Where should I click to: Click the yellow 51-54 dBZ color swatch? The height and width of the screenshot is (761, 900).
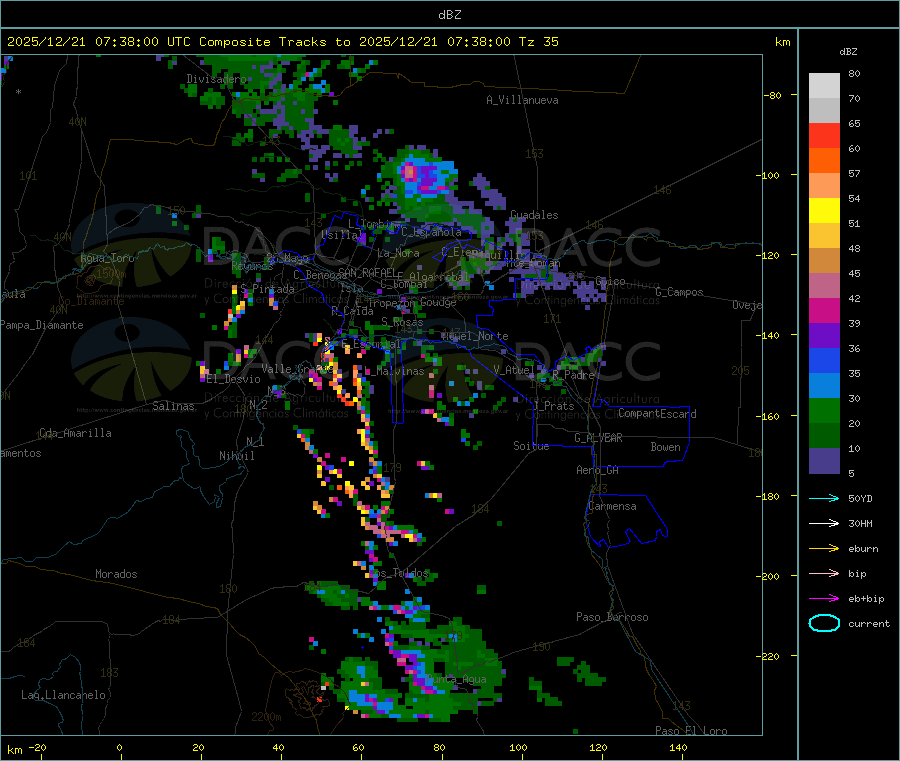824,211
